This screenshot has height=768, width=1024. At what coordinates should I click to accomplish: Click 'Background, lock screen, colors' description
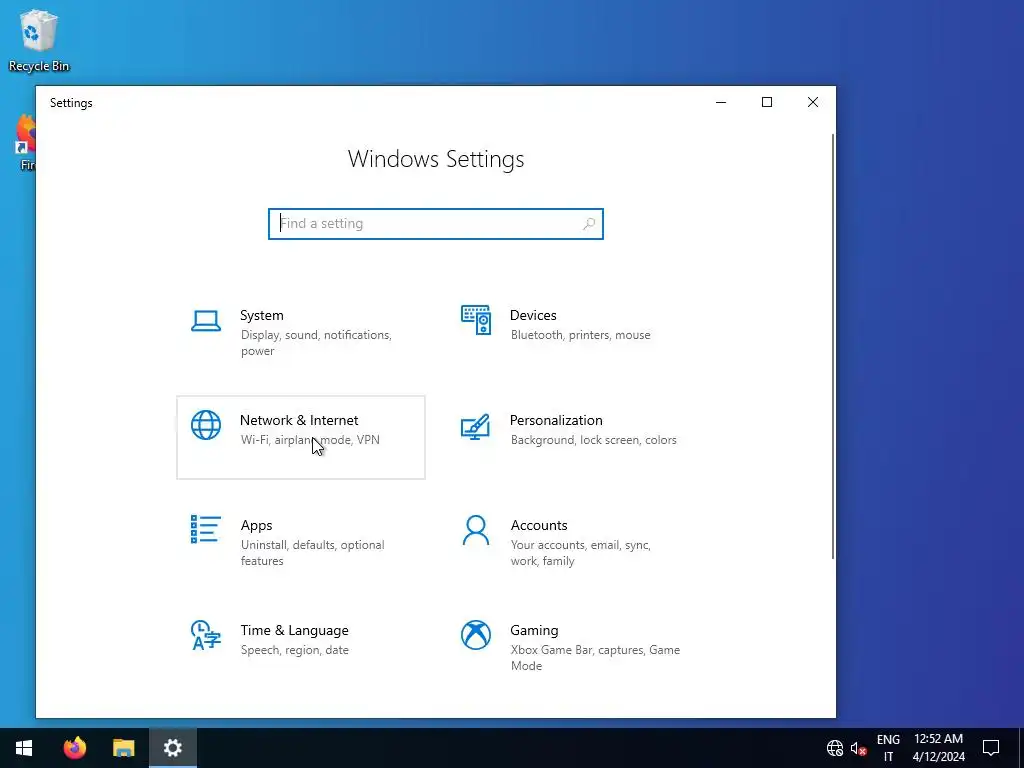click(x=594, y=440)
